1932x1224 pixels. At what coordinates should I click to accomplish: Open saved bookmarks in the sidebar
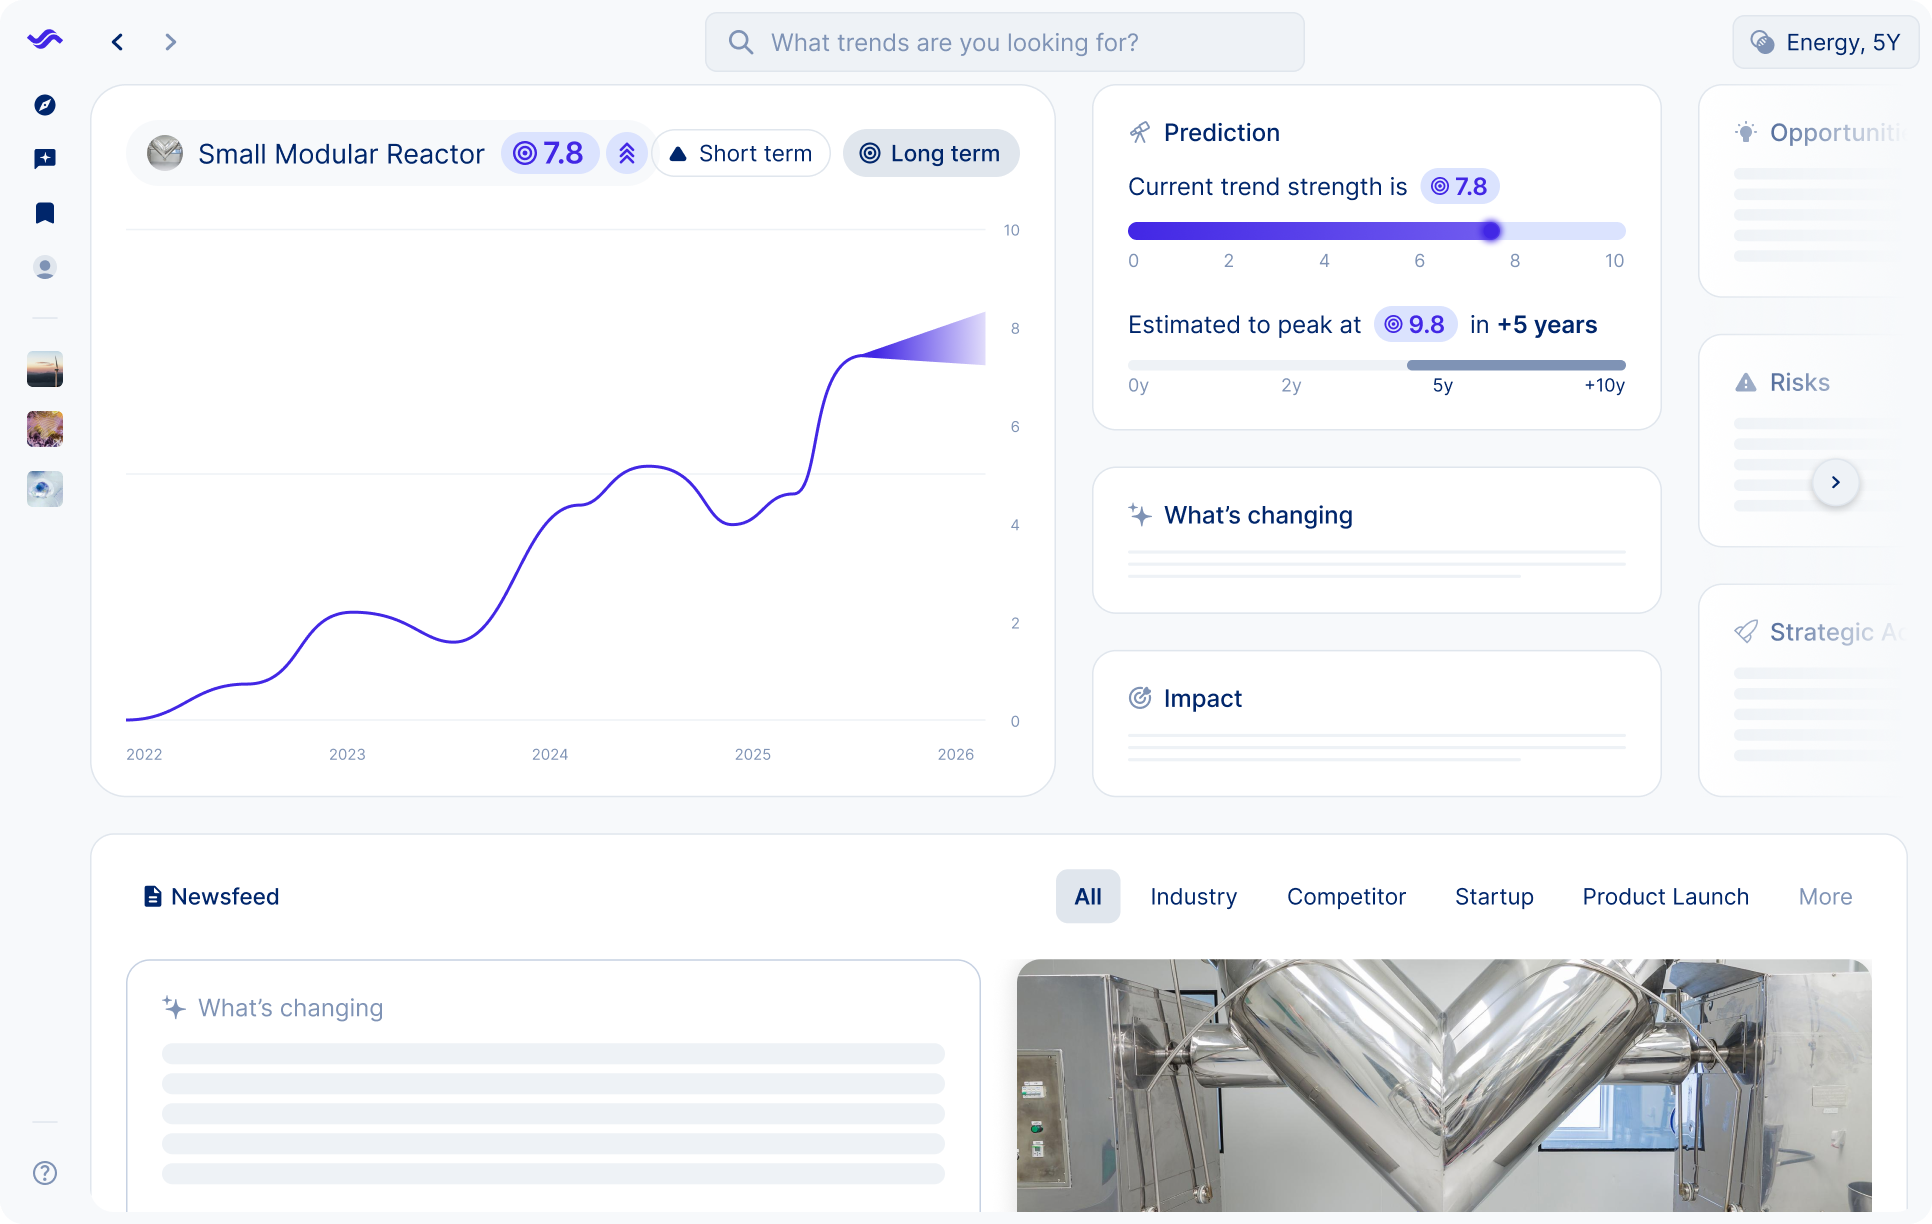(45, 213)
